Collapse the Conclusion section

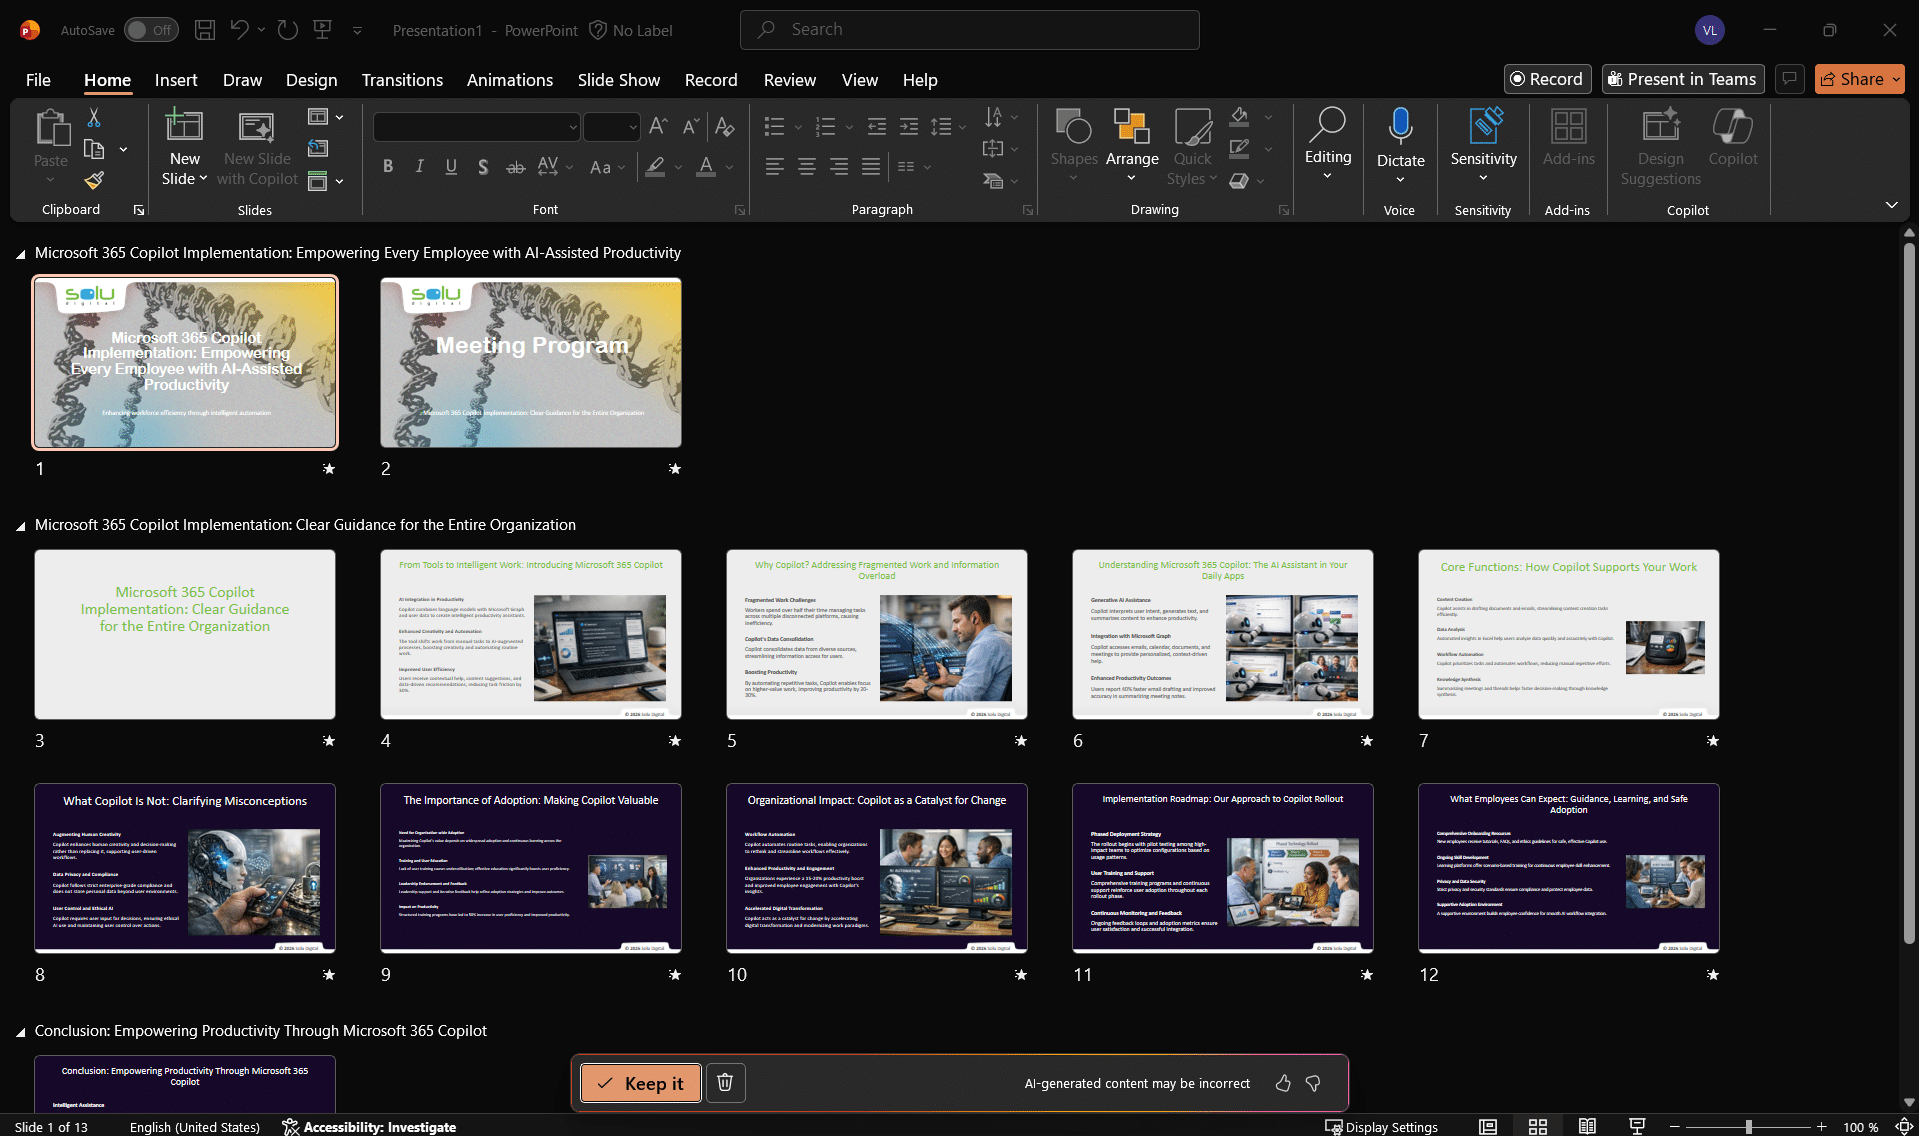pyautogui.click(x=21, y=1032)
